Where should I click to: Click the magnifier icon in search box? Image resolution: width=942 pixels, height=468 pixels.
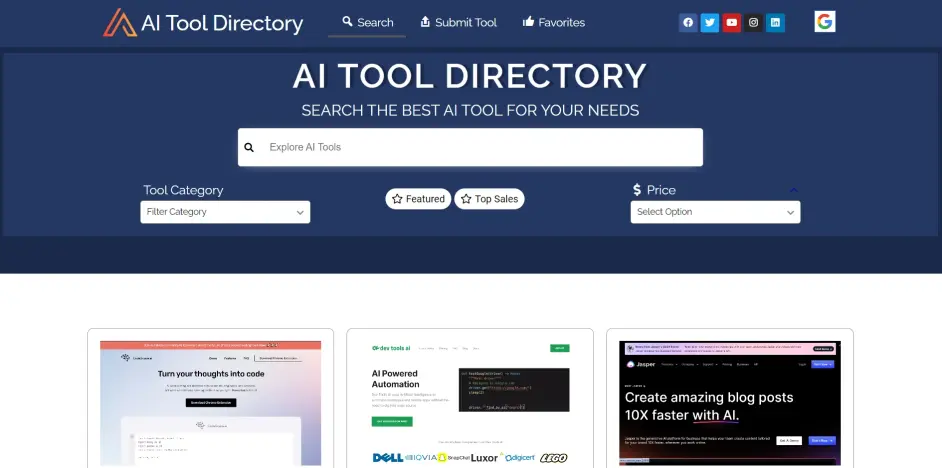tap(249, 147)
